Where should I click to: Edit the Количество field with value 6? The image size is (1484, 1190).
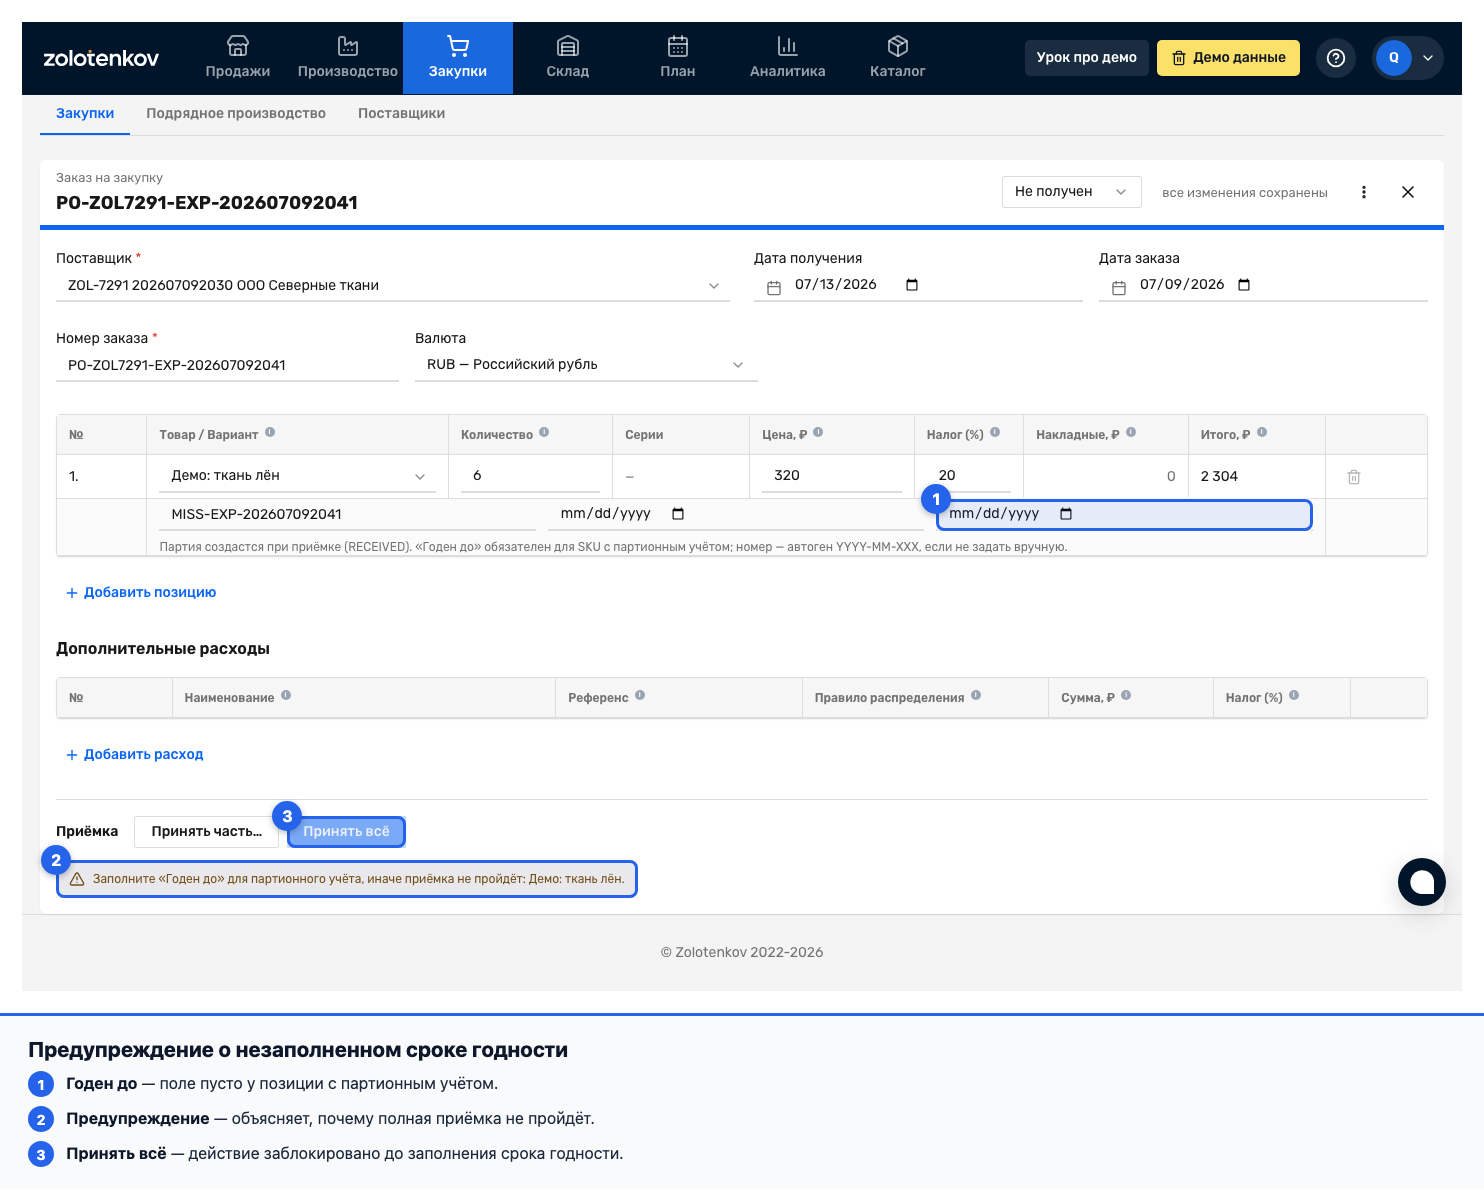530,476
